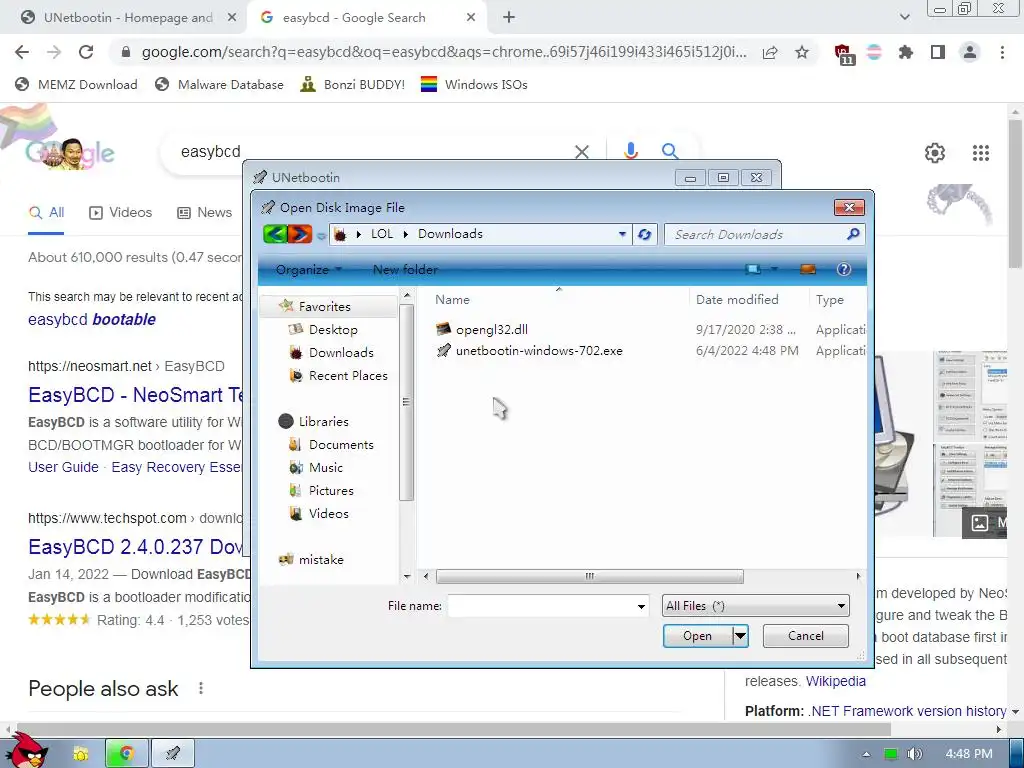Select Libraries in the navigation pane
Screen dimensions: 1024x768
point(323,421)
